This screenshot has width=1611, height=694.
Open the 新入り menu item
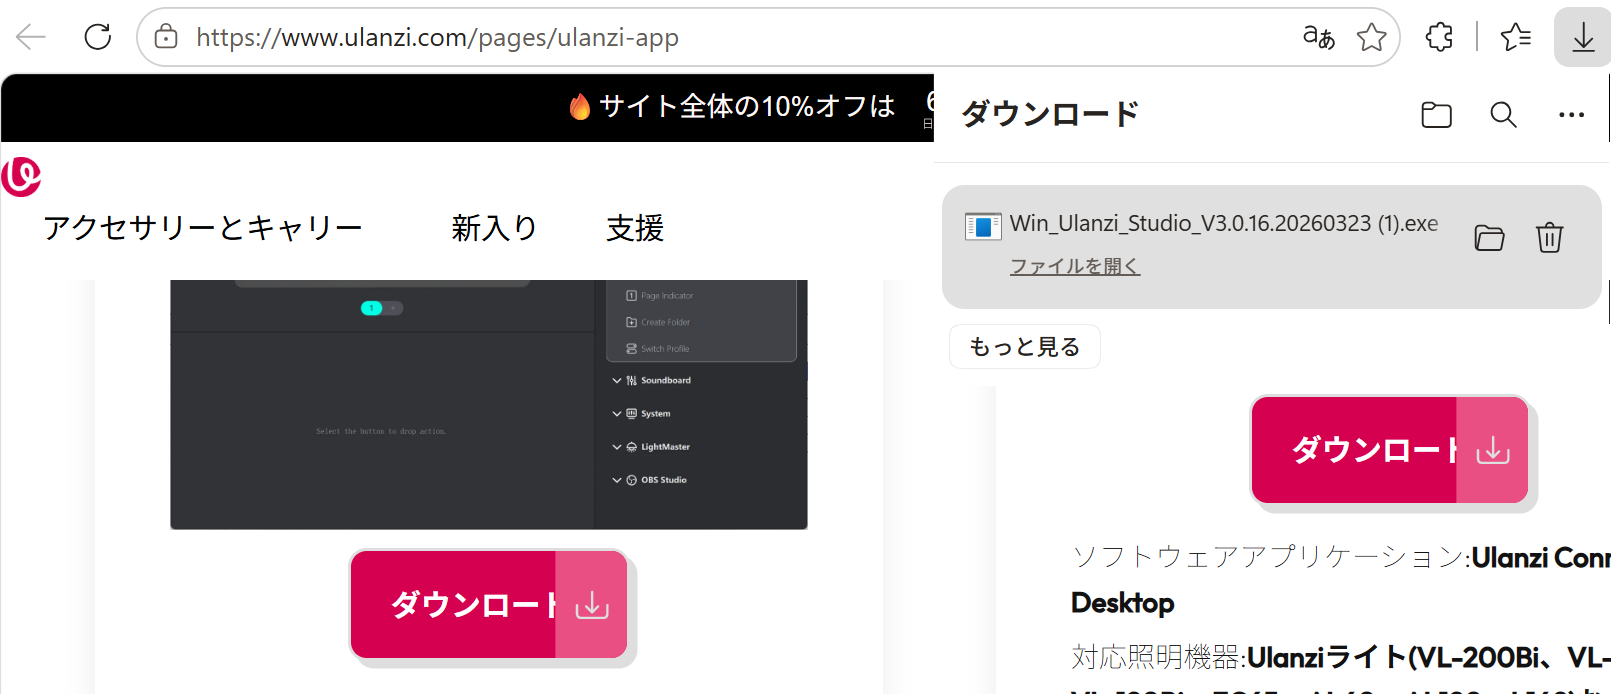click(494, 228)
